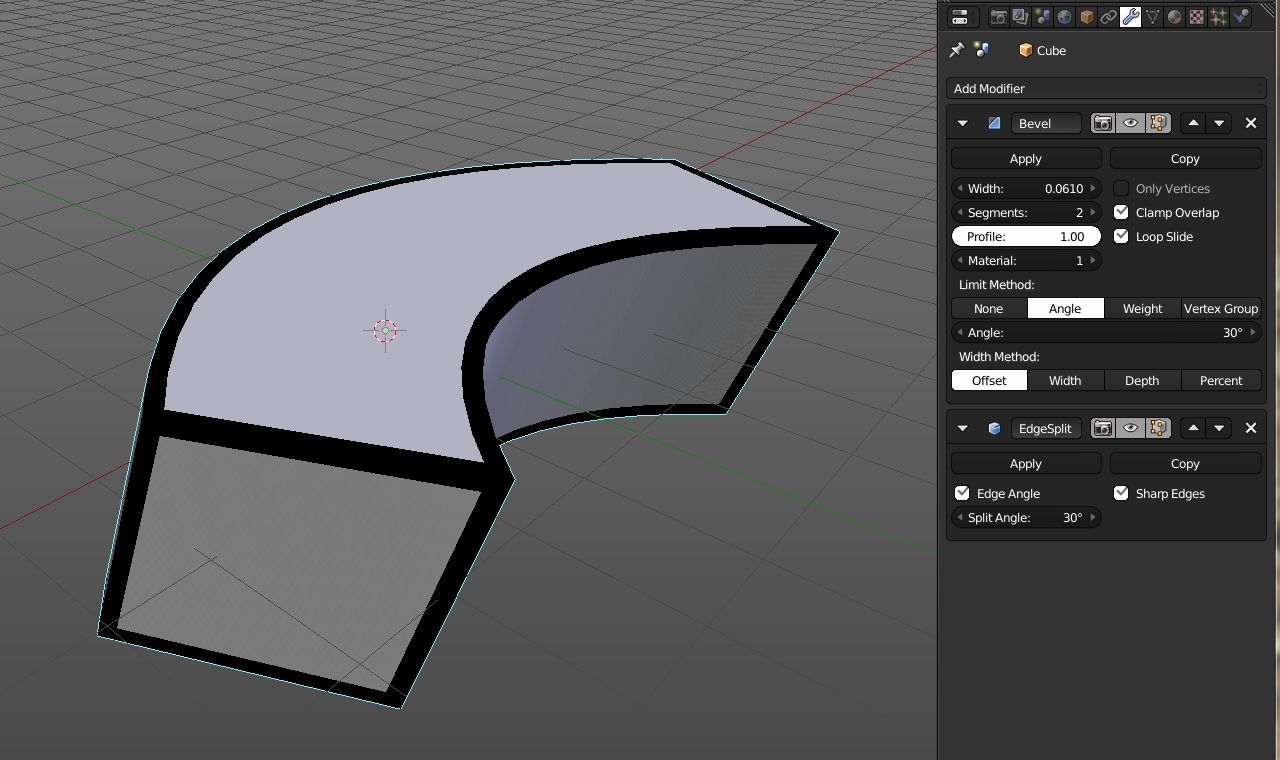Viewport: 1280px width, 760px height.
Task: Click the EdgeSplit modifier type icon
Action: 994,428
